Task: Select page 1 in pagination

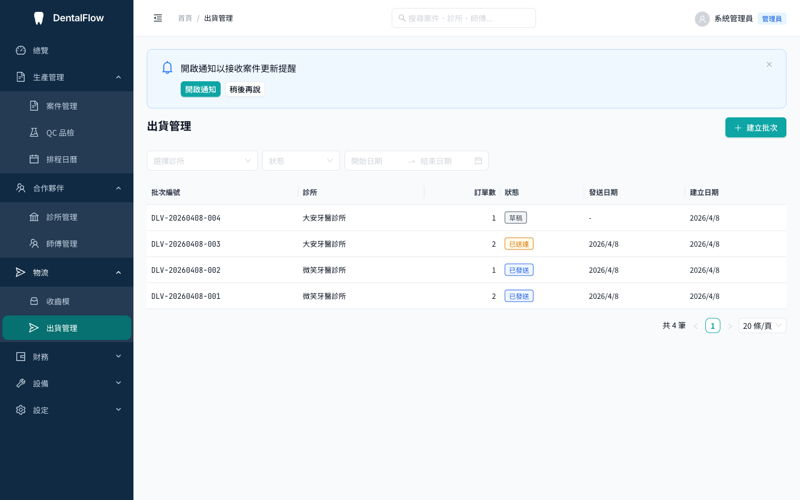Action: (x=713, y=326)
